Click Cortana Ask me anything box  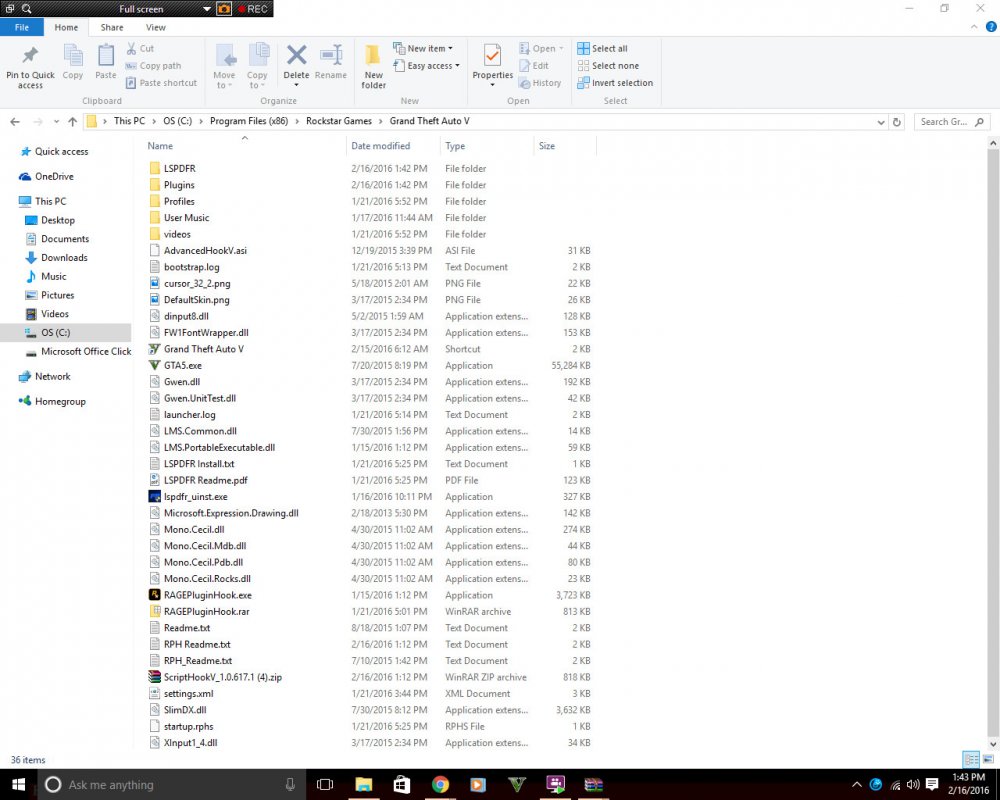(x=172, y=785)
